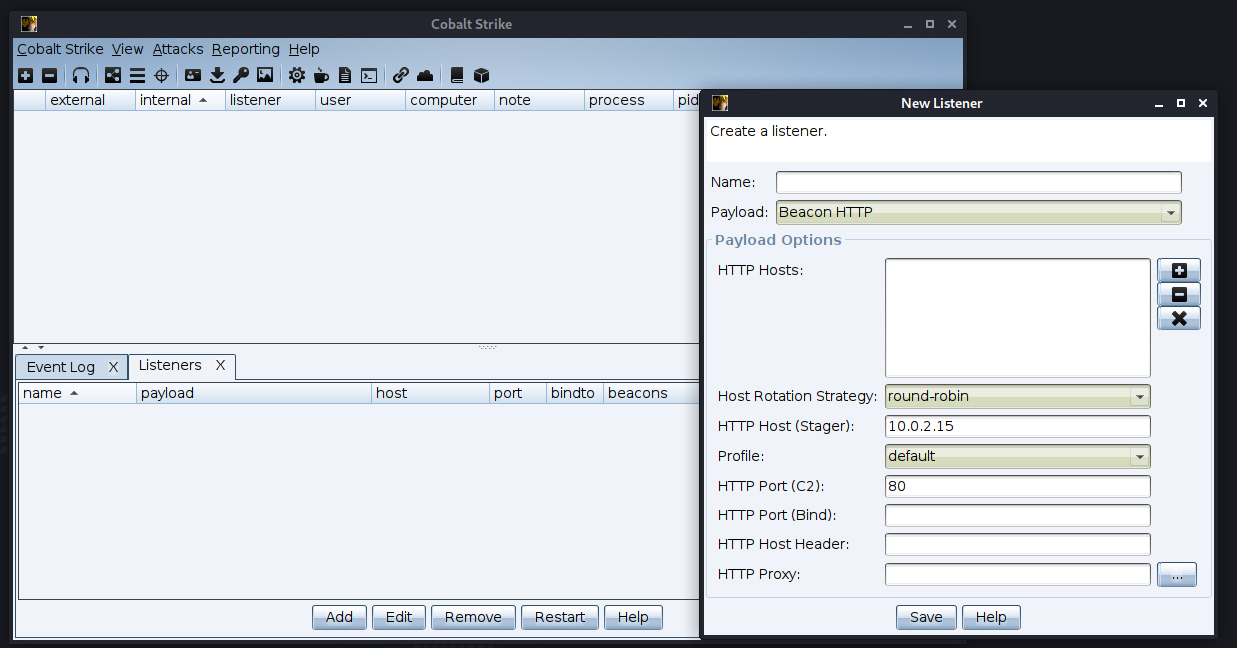Switch to the Event Log tab
Viewport: 1237px width, 648px height.
[61, 367]
